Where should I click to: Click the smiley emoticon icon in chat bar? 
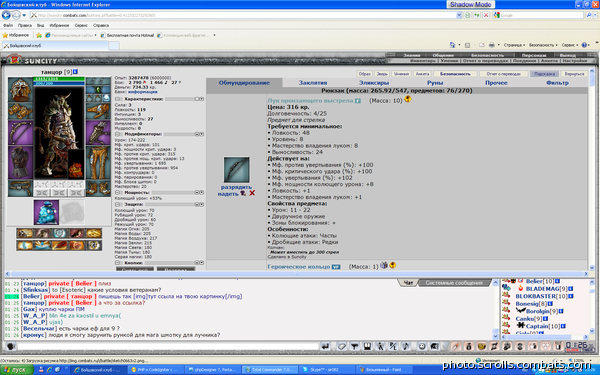click(x=421, y=346)
